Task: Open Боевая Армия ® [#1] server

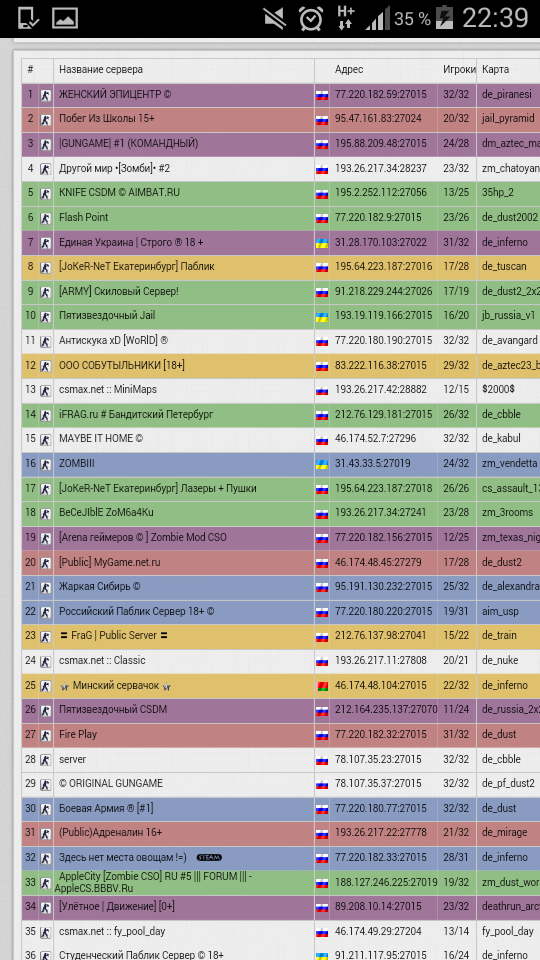Action: [106, 808]
